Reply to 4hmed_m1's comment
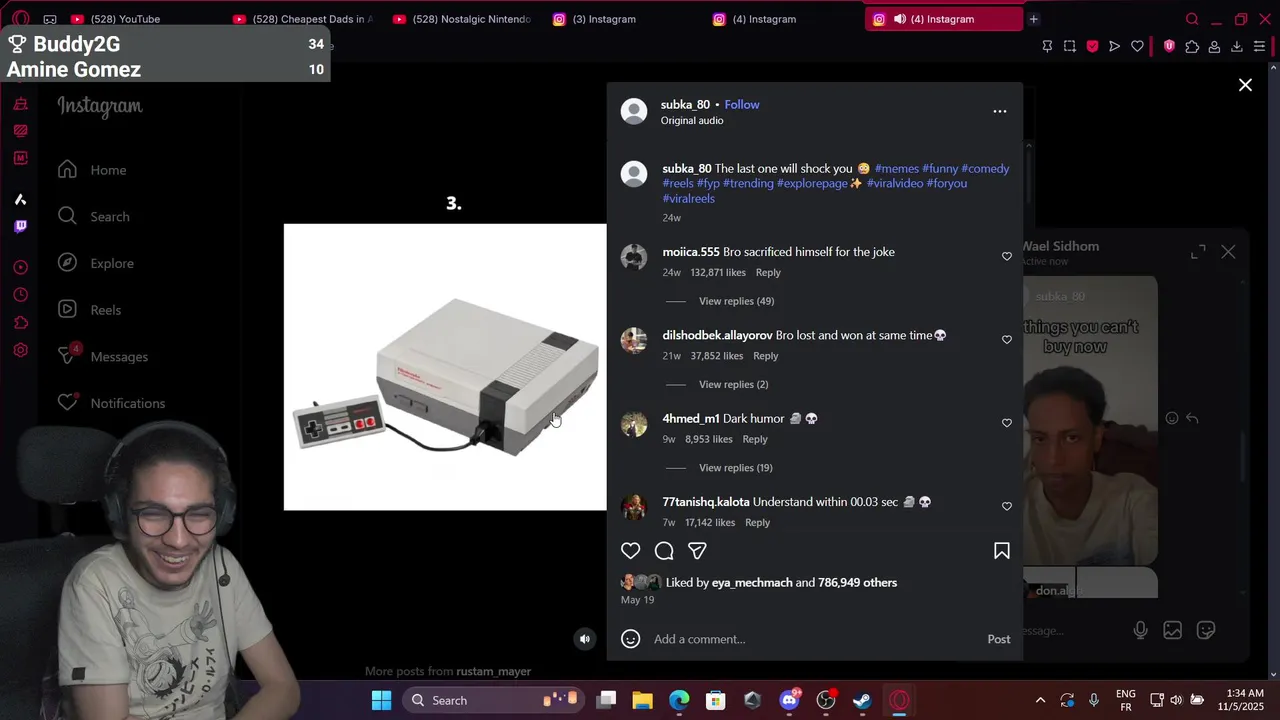Viewport: 1280px width, 720px height. click(x=755, y=439)
